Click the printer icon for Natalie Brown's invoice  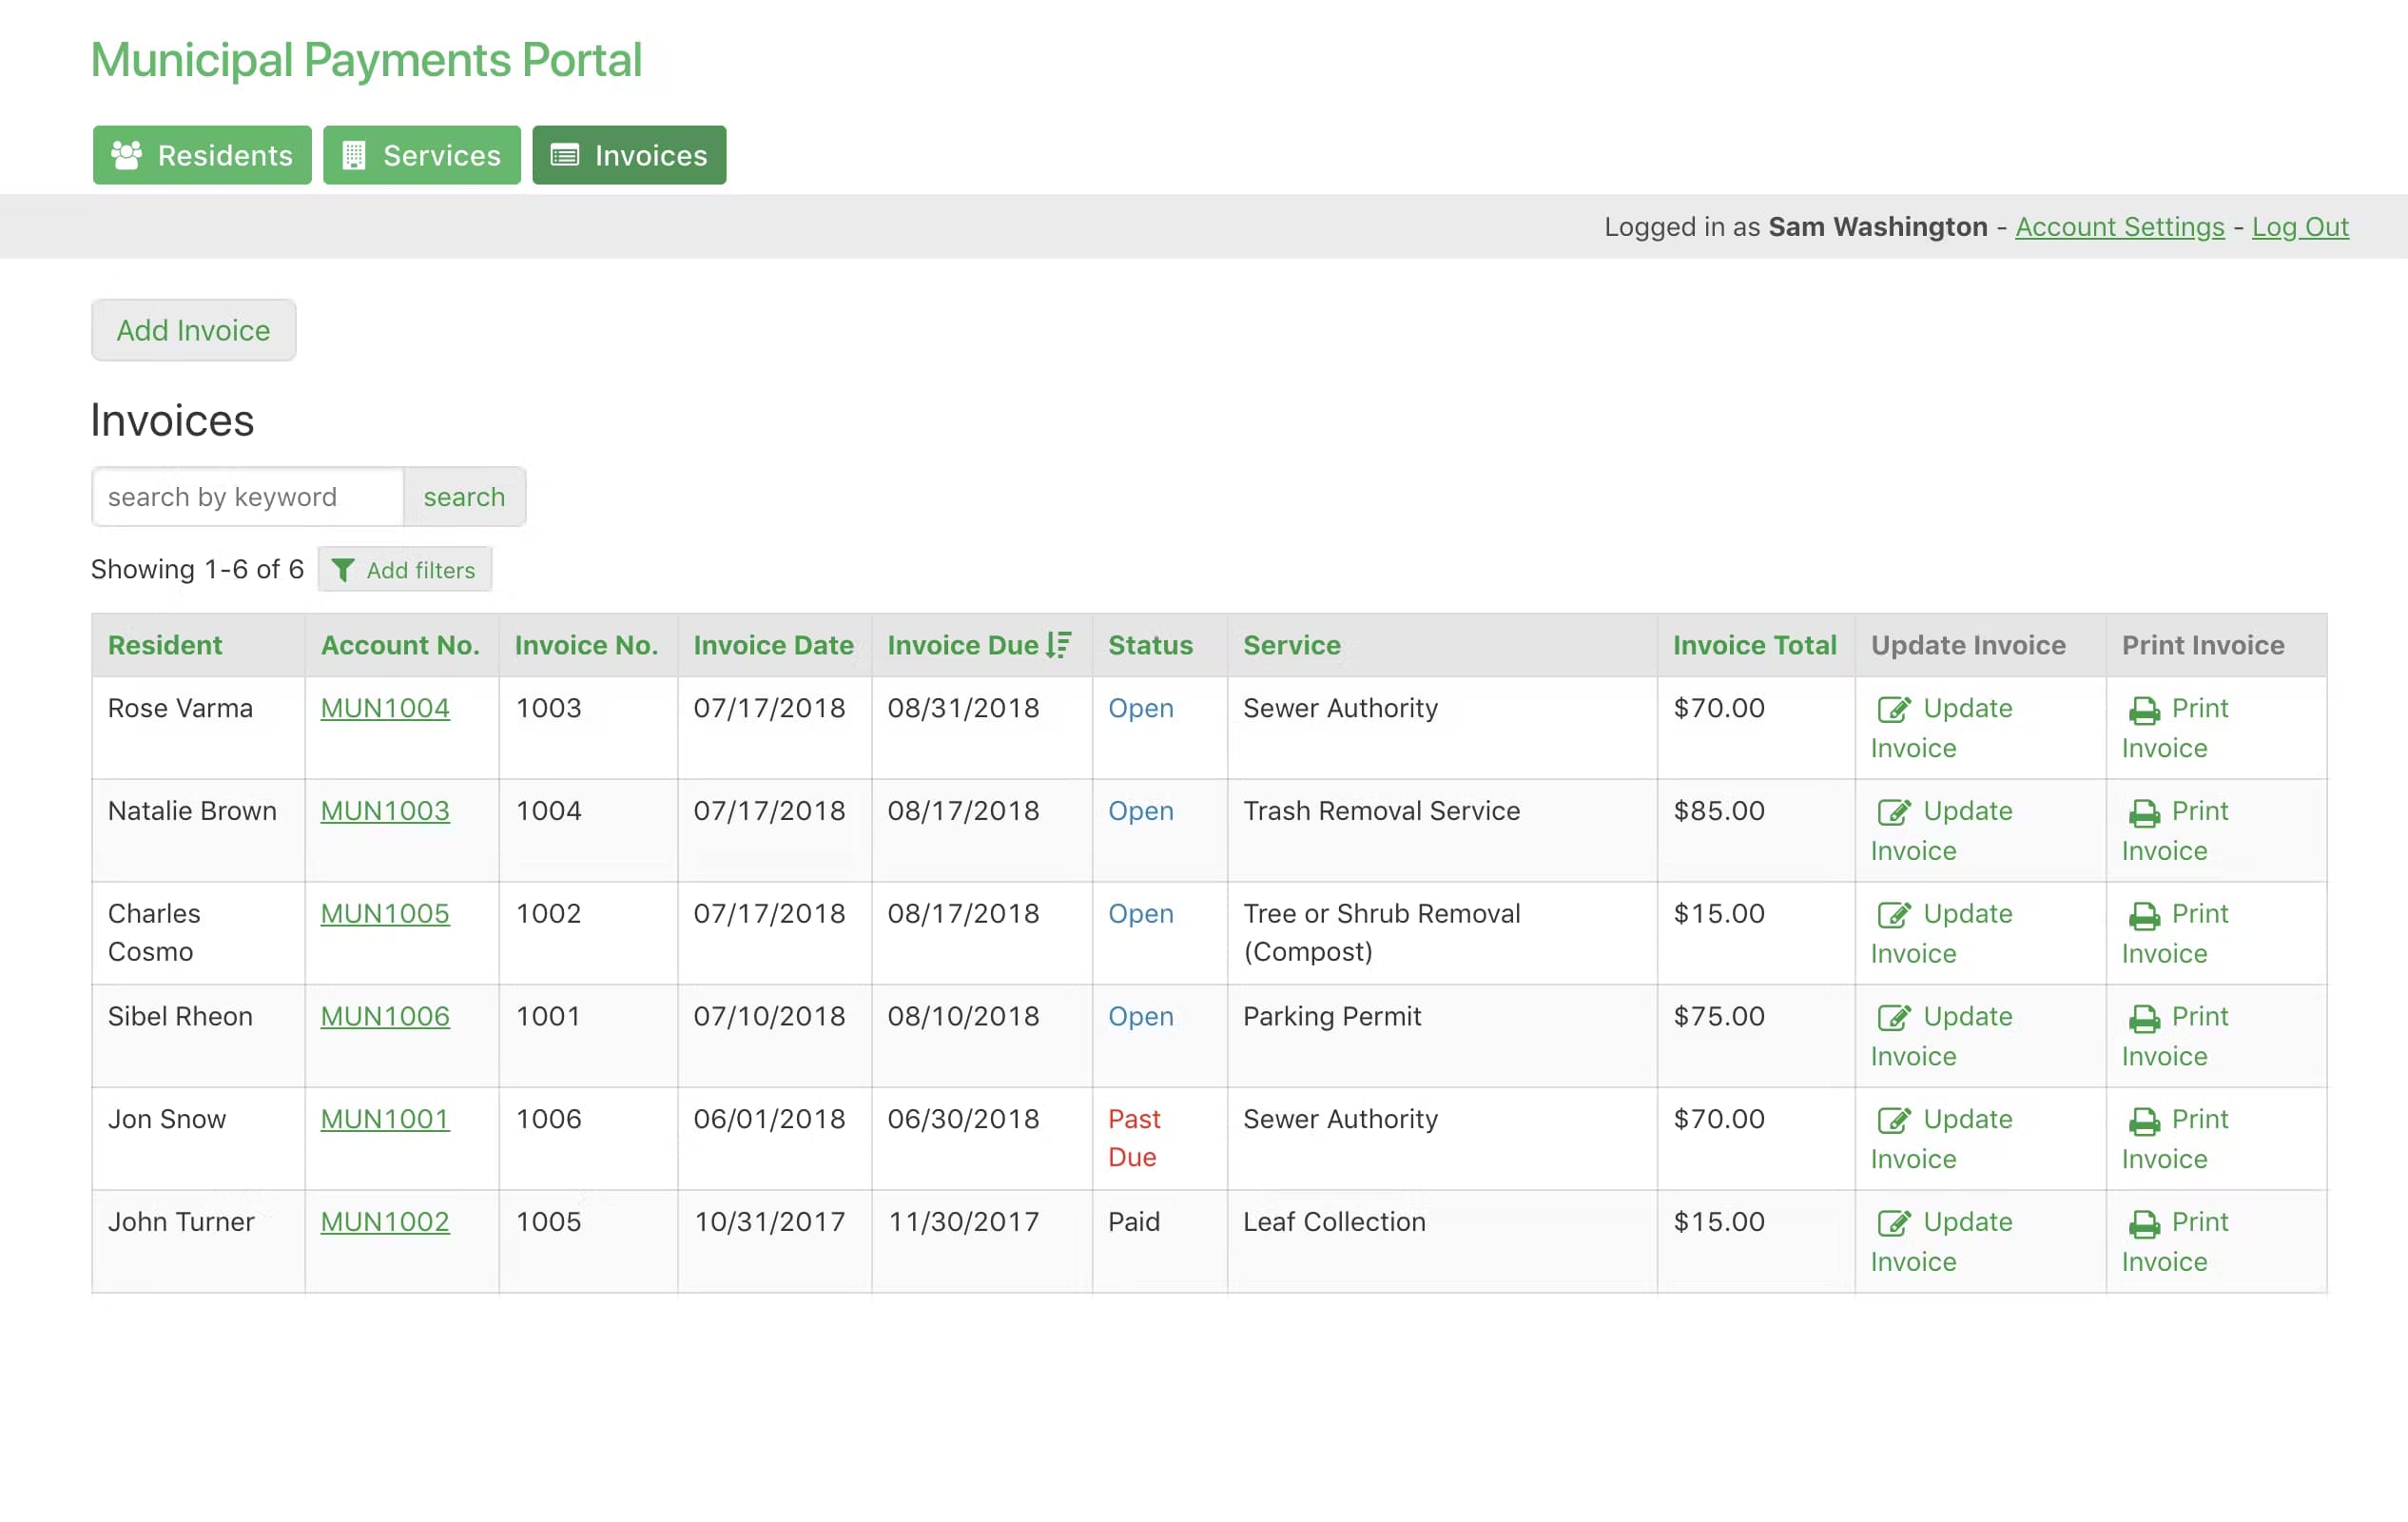click(2143, 812)
